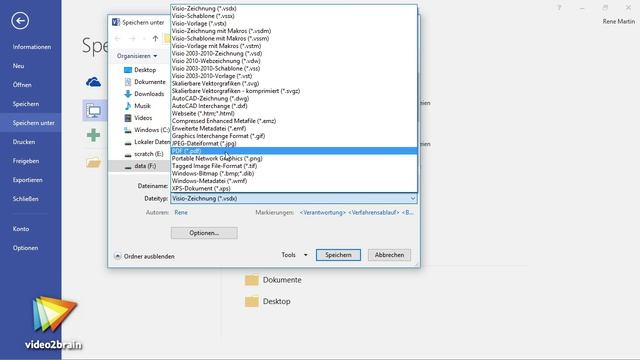Viewport: 640px width, 360px height.
Task: Open Informationen in backstage menu
Action: pyautogui.click(x=32, y=47)
